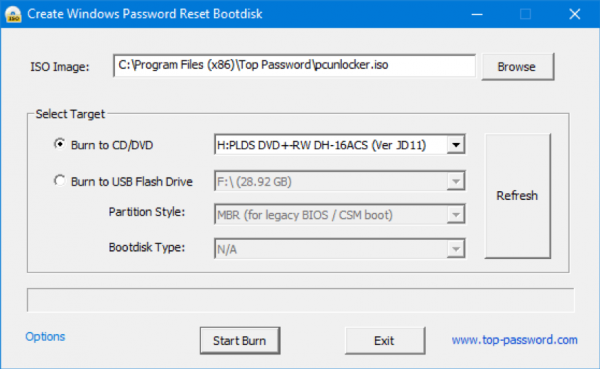Click the window title bar text
600x369 pixels.
[x=145, y=14]
